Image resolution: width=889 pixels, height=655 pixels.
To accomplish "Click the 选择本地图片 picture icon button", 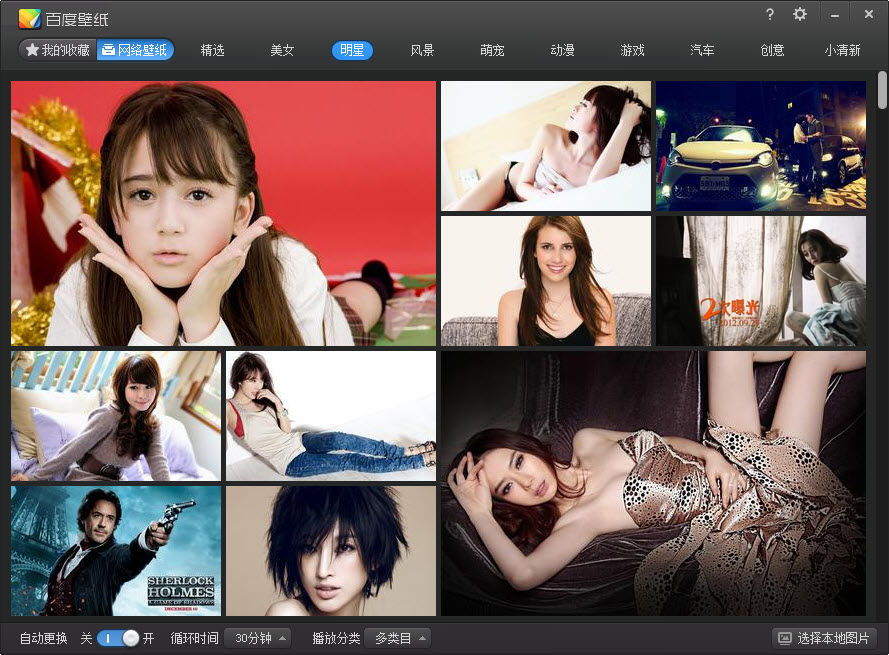I will coord(825,638).
